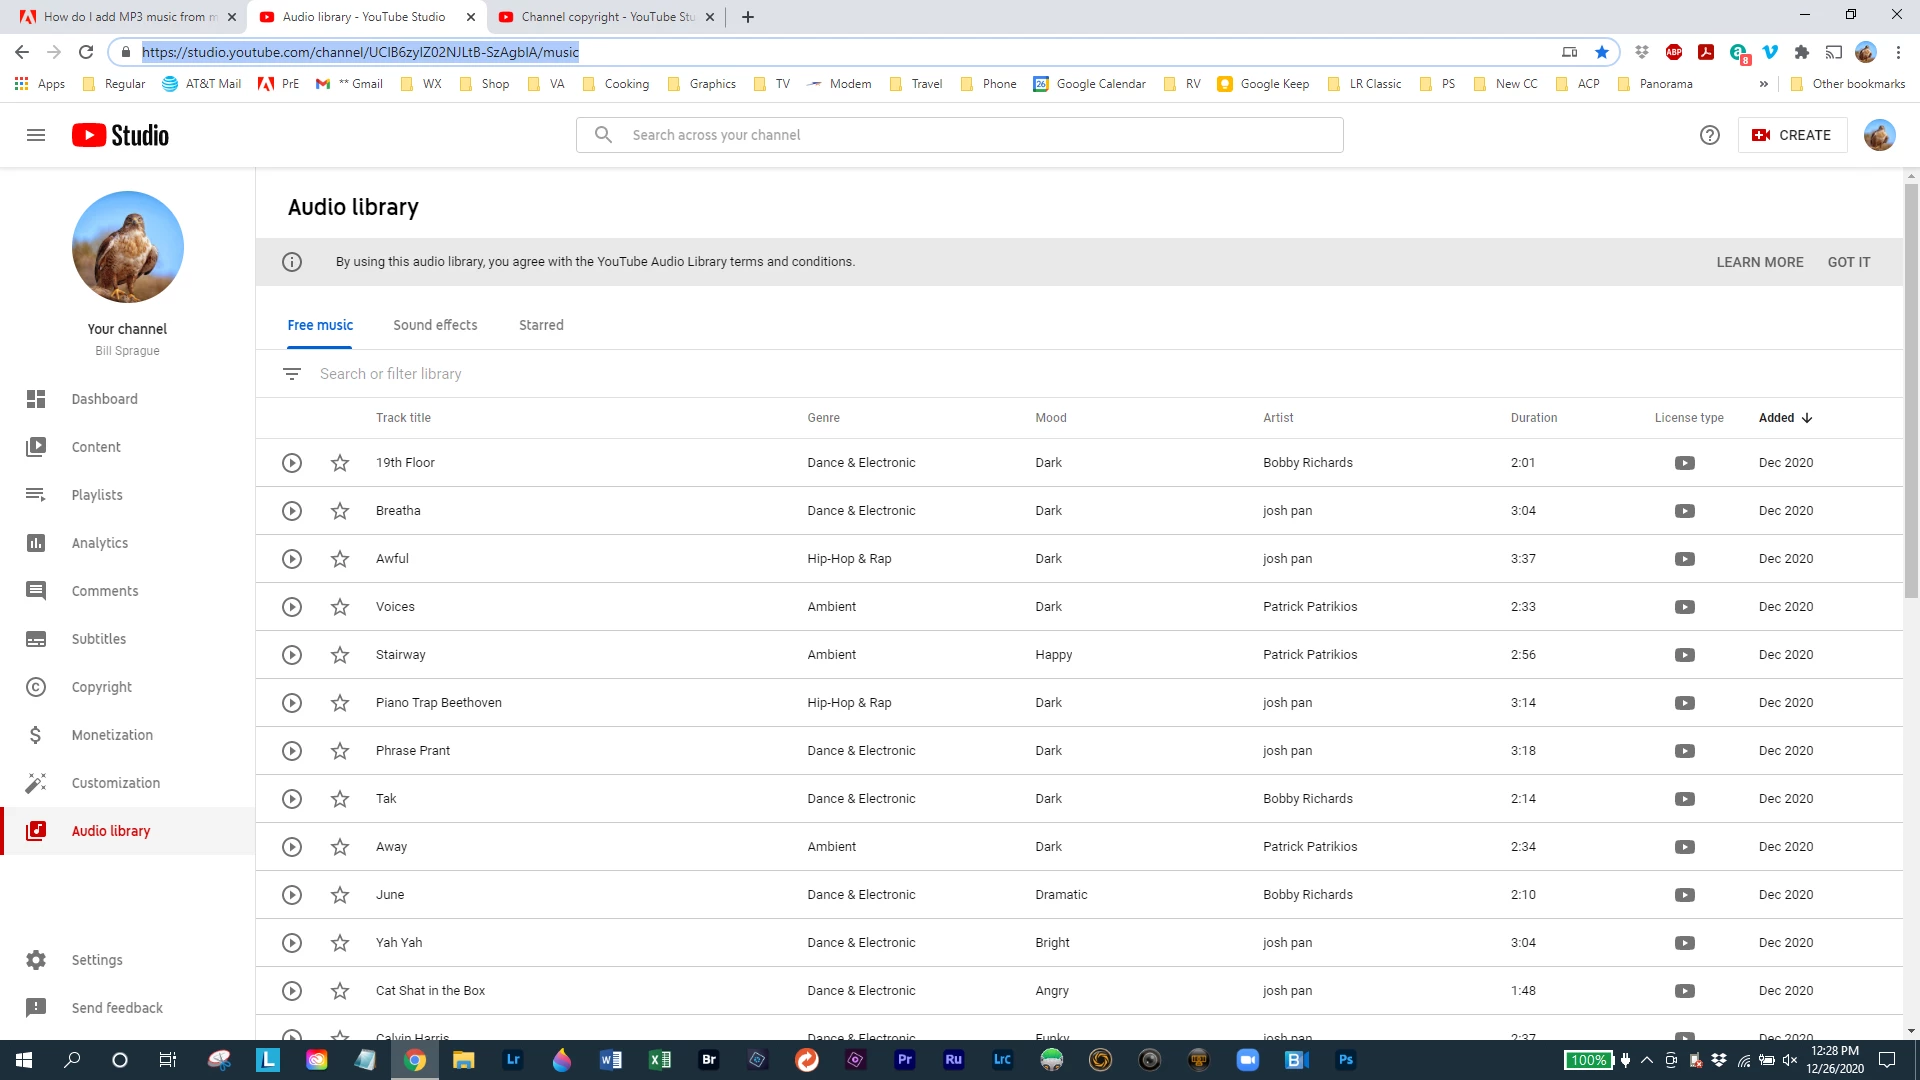This screenshot has height=1080, width=1920.
Task: Sort tracks by Added column arrow
Action: [1806, 418]
